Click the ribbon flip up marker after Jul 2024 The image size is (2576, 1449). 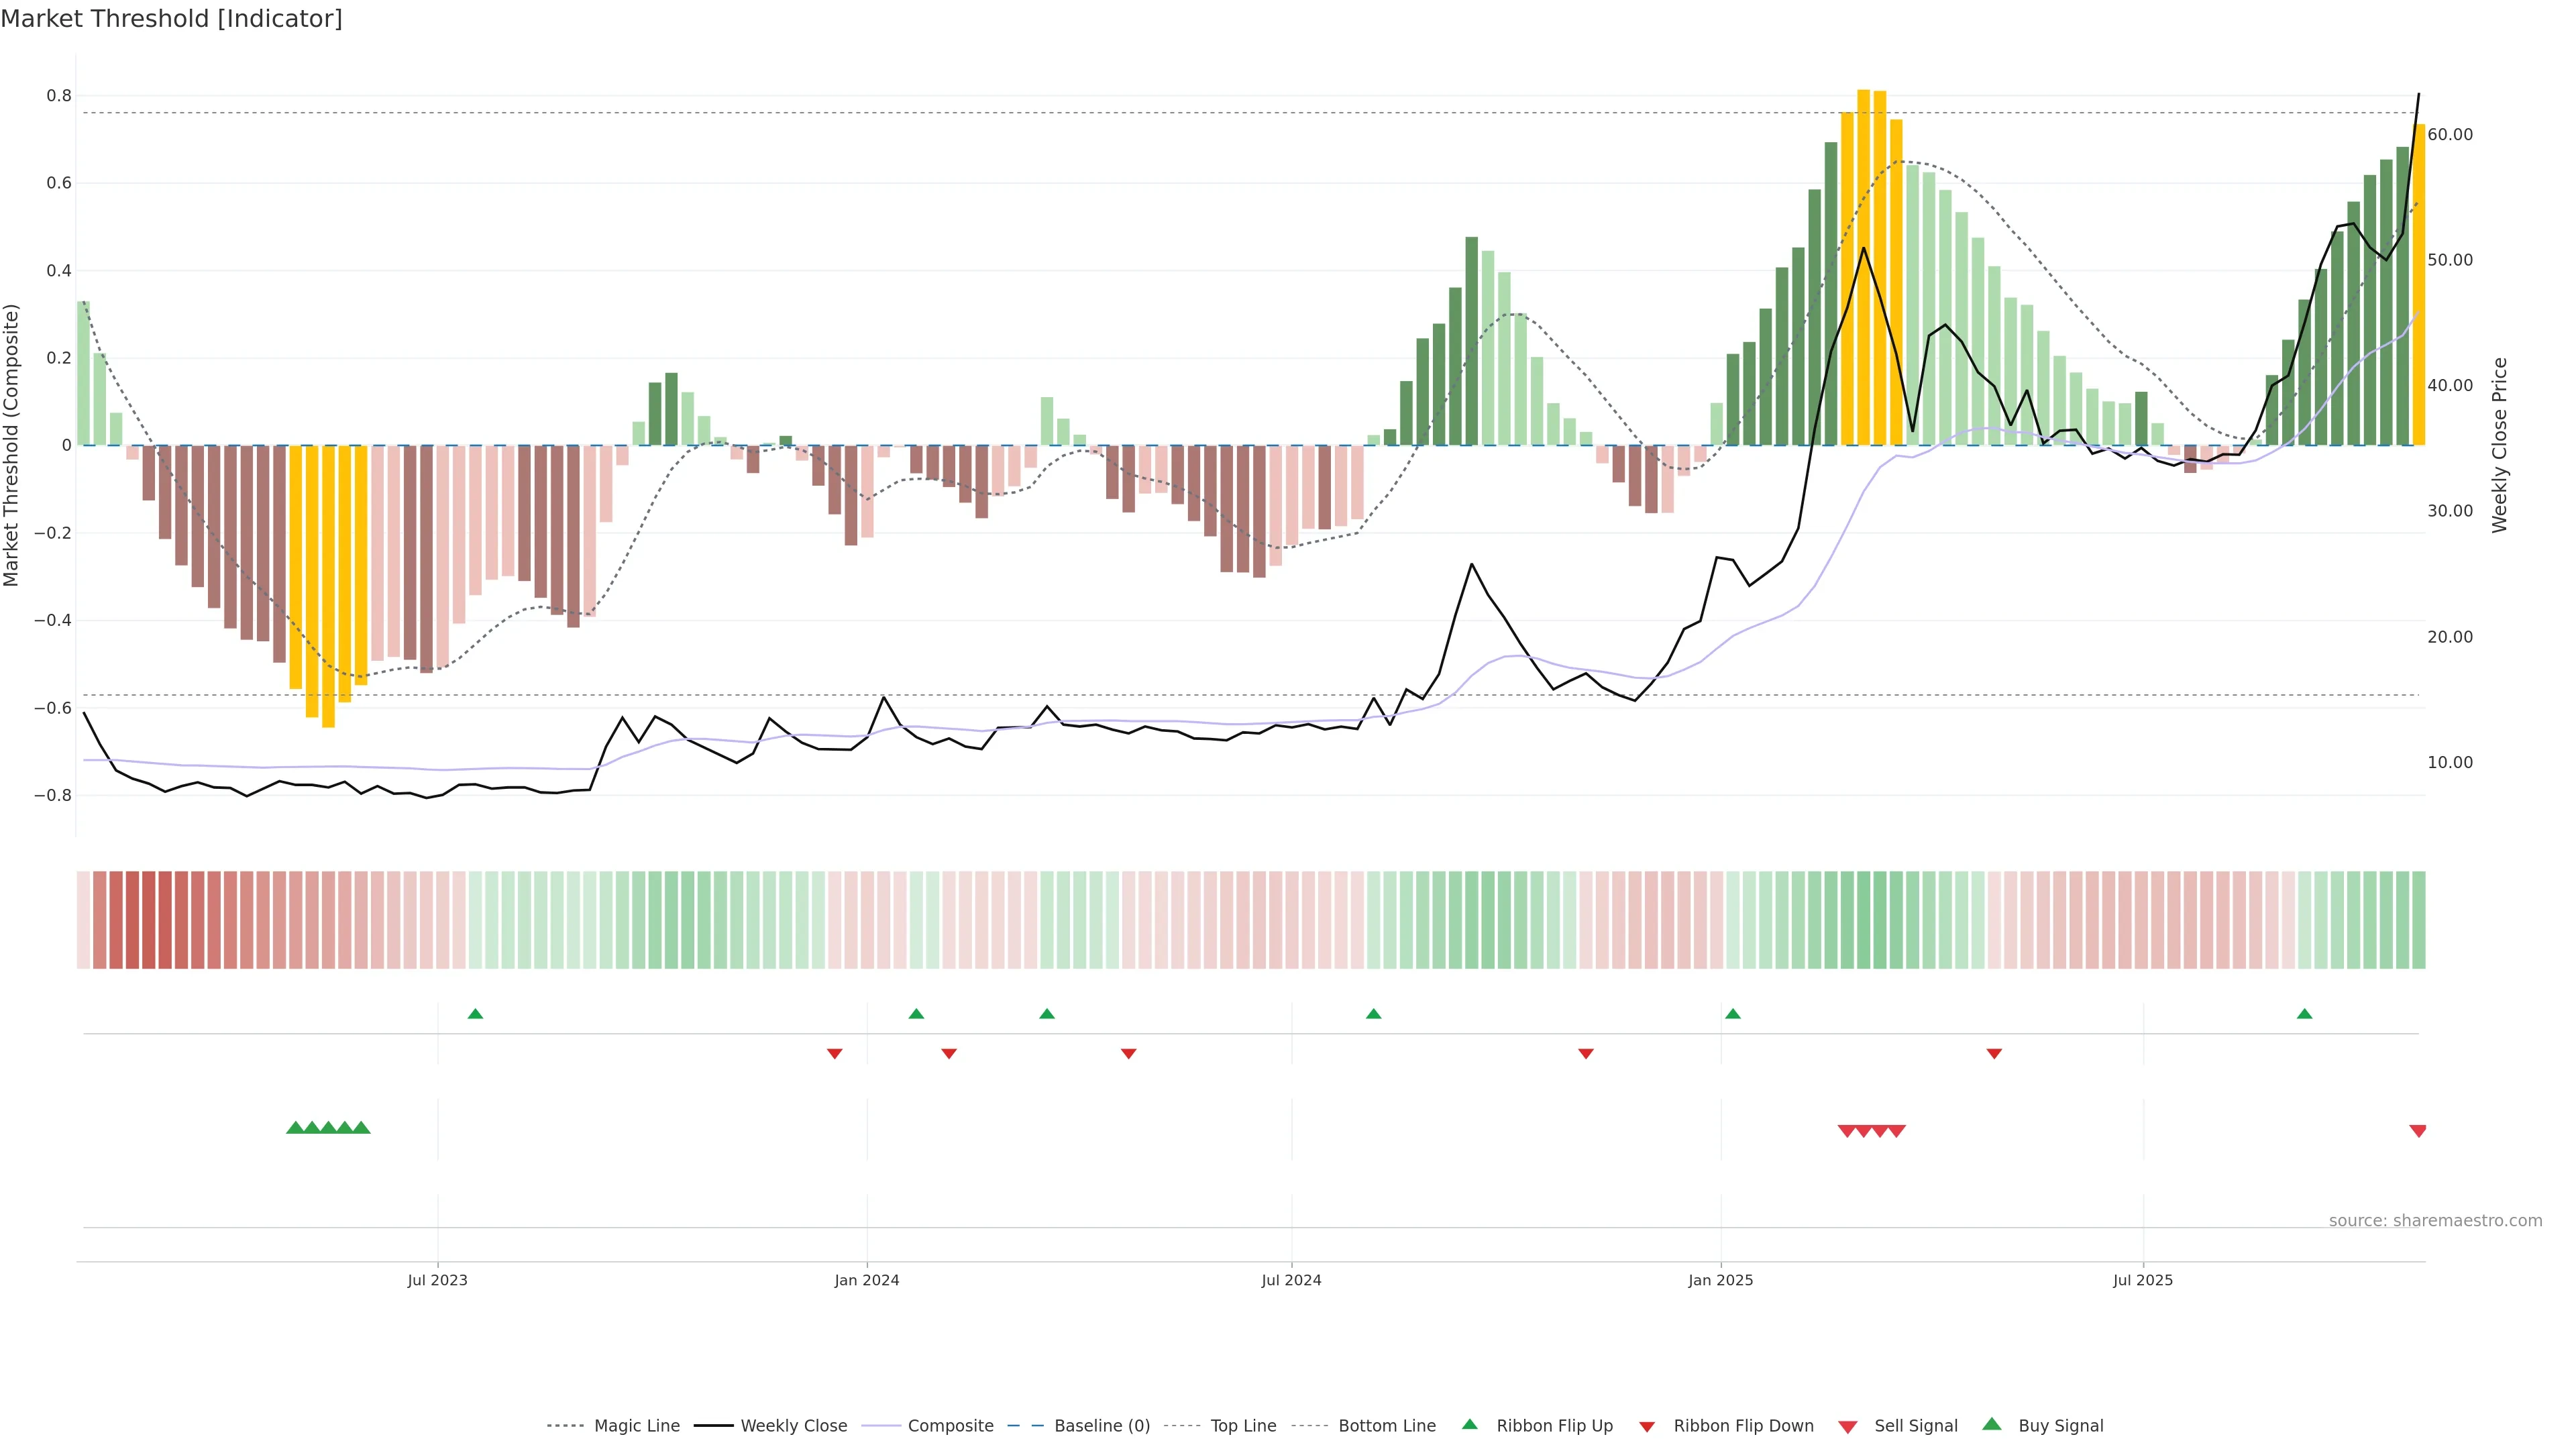(x=1373, y=1014)
